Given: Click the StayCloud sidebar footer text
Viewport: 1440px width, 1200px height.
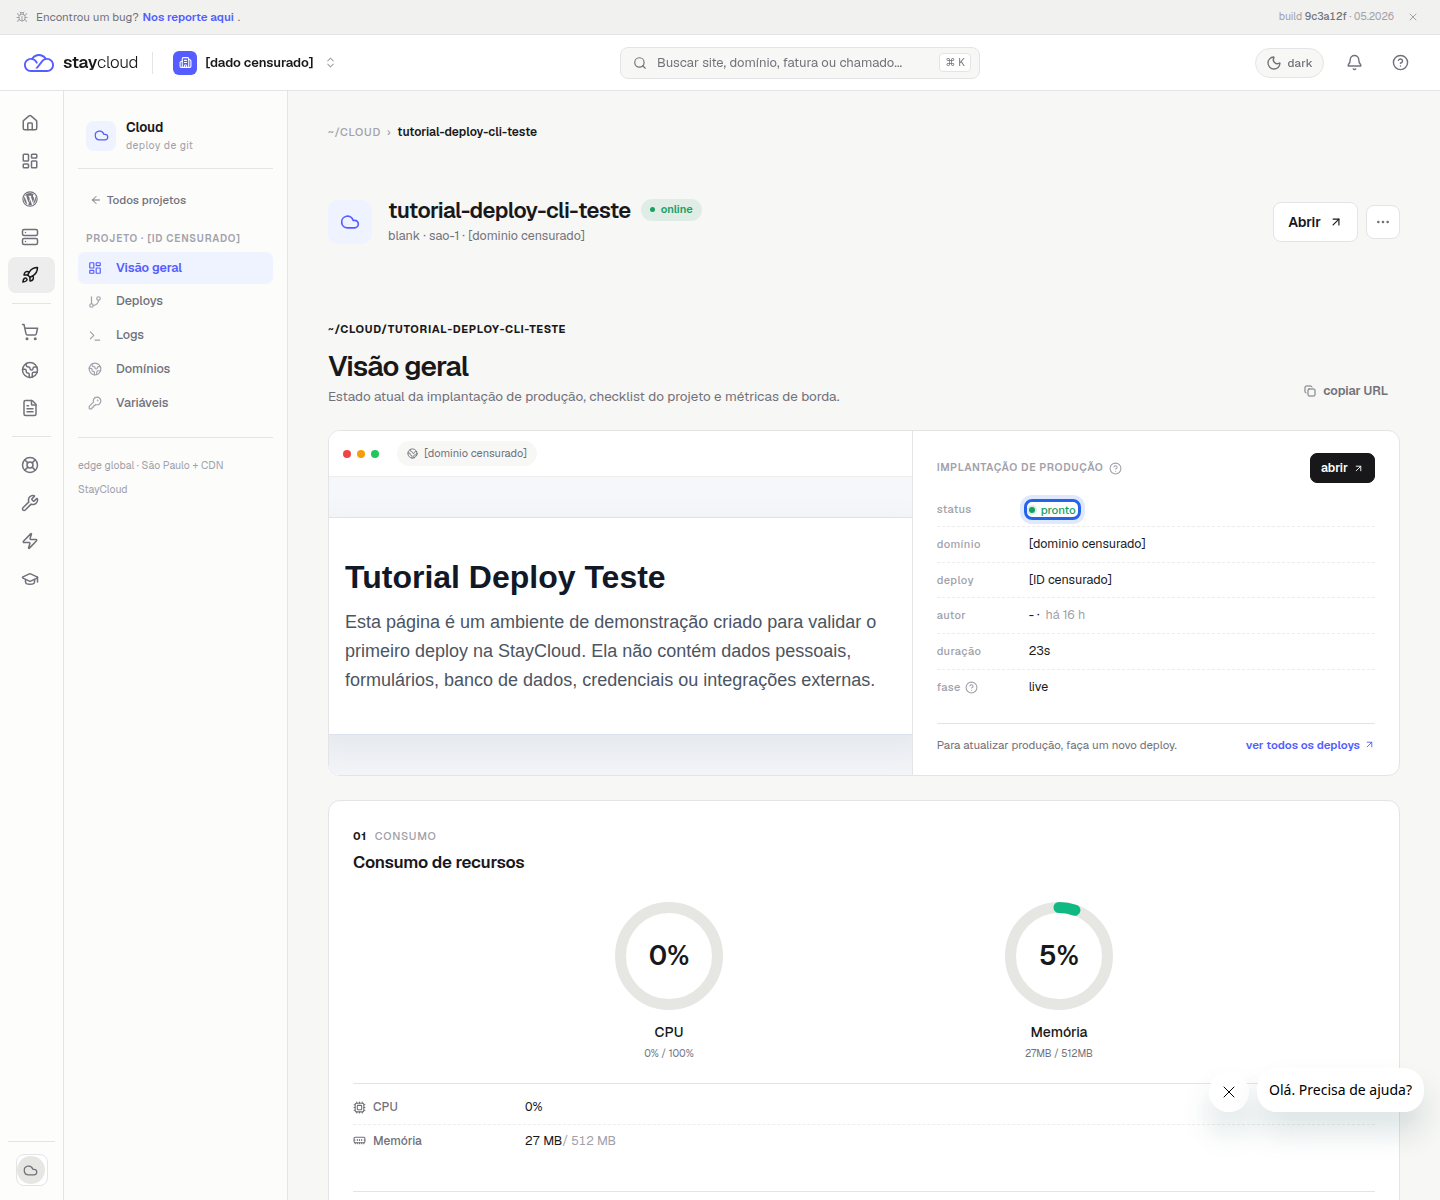Looking at the screenshot, I should pos(103,490).
